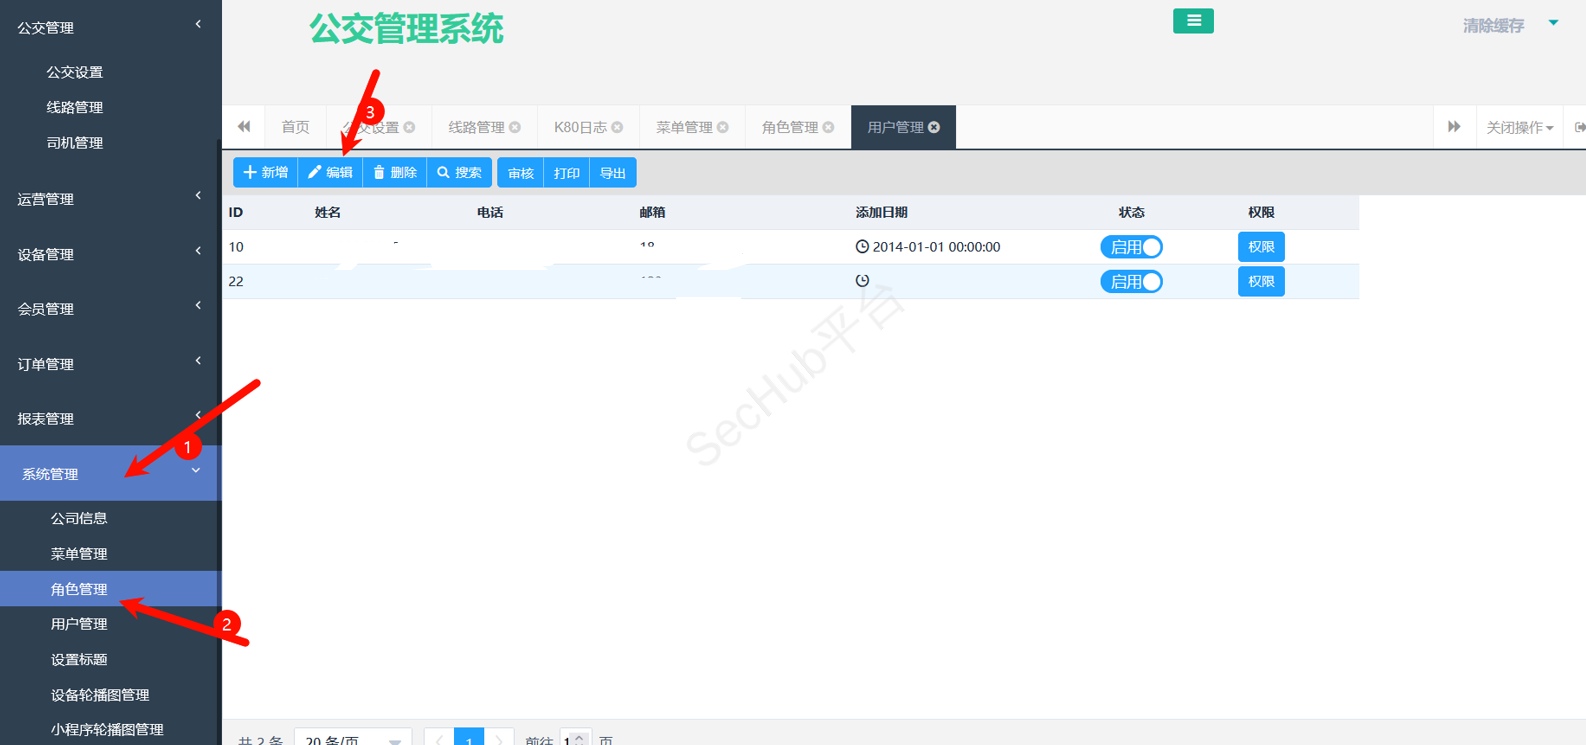
Task: Select 用户管理 in the sidebar menu
Action: click(x=79, y=624)
